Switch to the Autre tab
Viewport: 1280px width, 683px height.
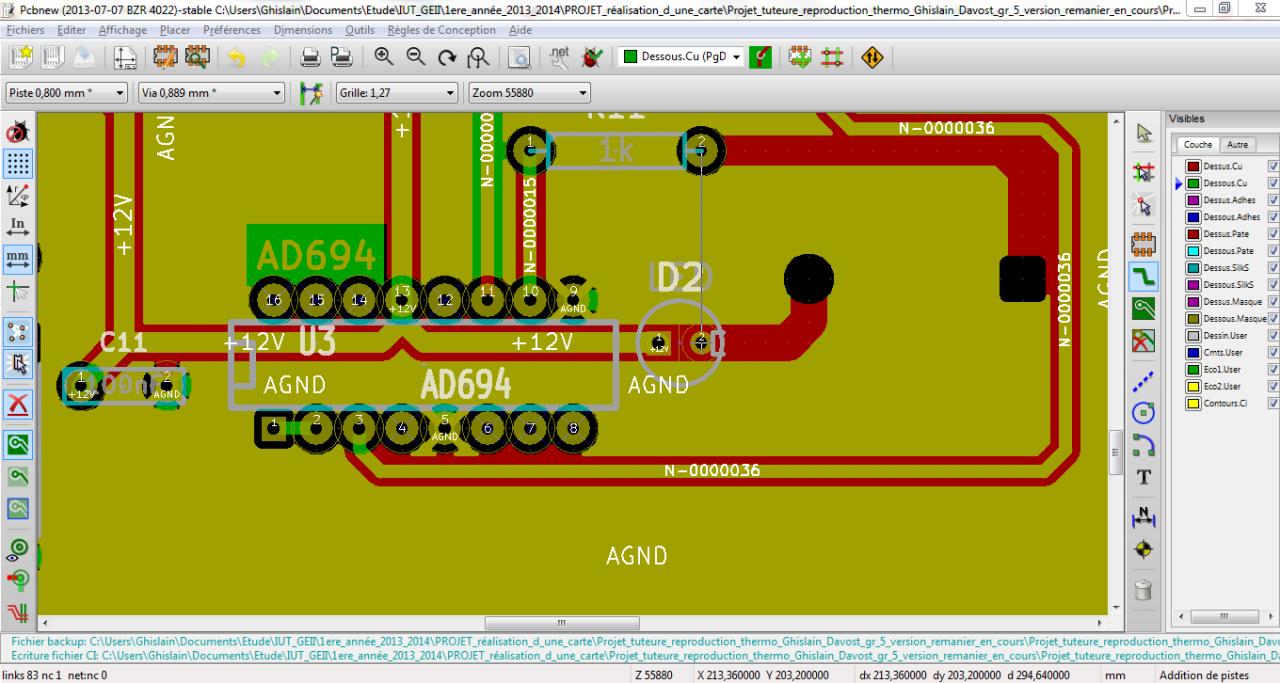coord(1236,145)
